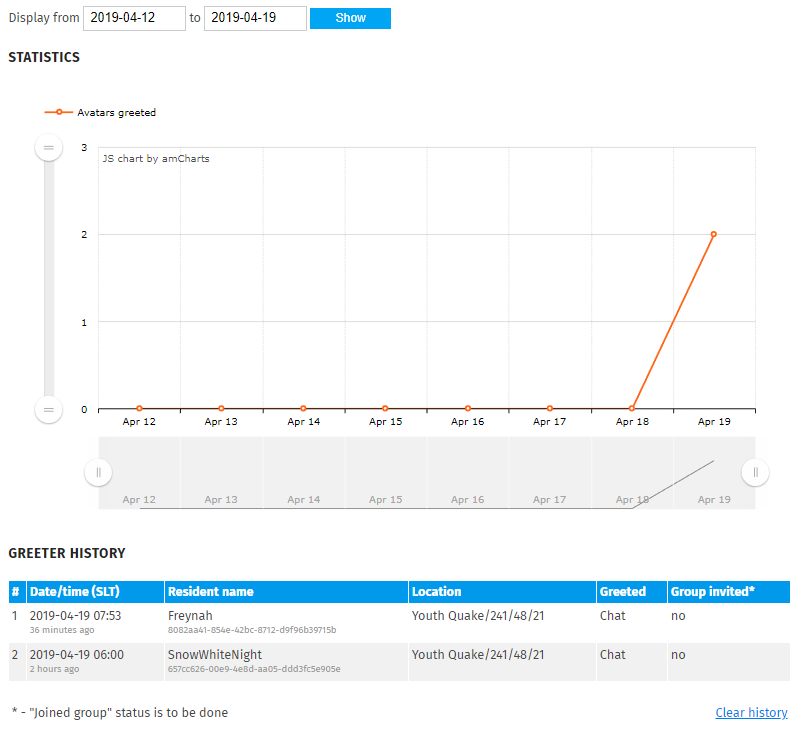This screenshot has height=745, width=796.
Task: Click the chart overview scrollbar area
Action: click(x=427, y=472)
